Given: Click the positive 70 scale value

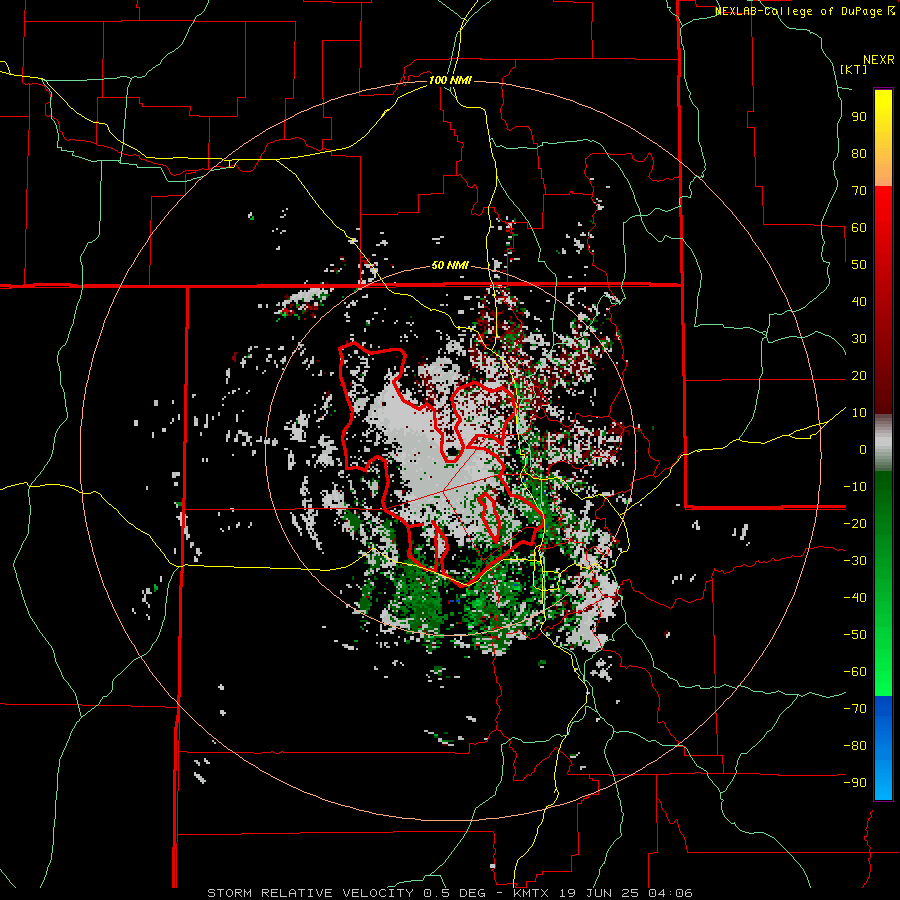Looking at the screenshot, I should (x=859, y=191).
